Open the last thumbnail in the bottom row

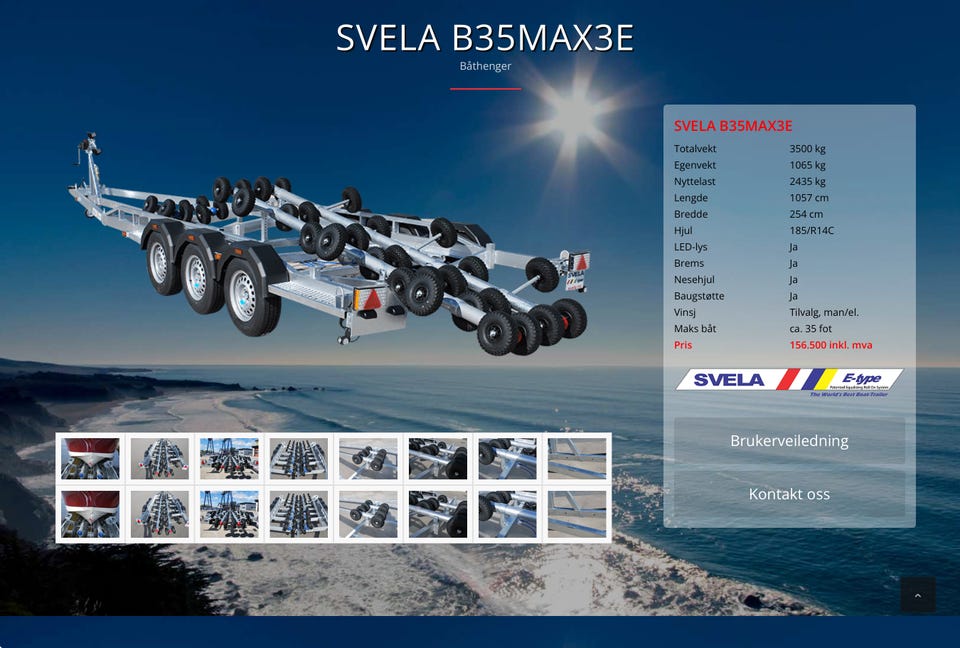tap(577, 514)
